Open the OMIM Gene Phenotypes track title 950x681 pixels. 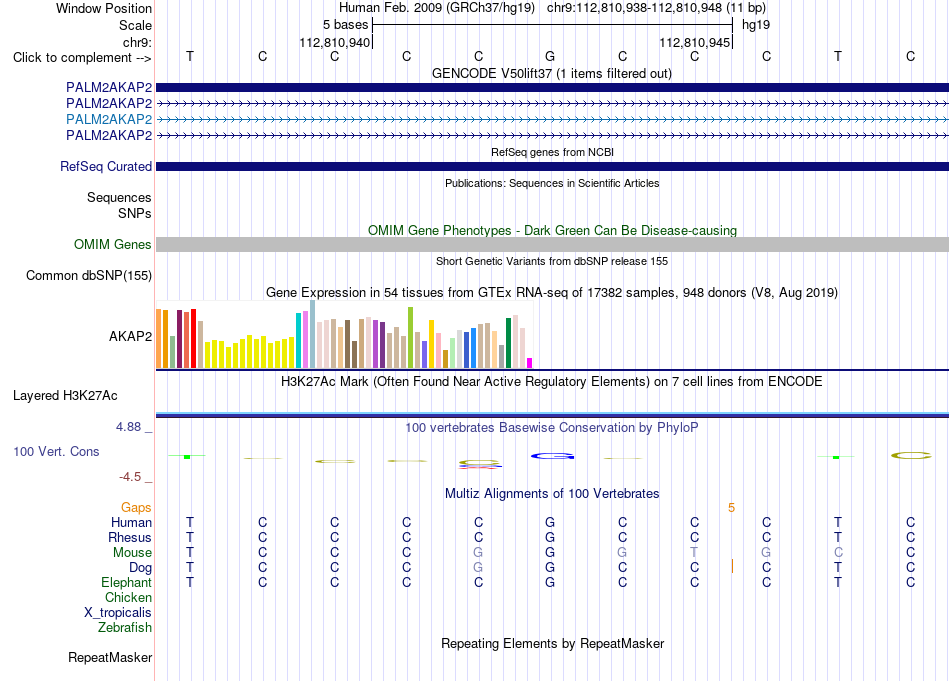tap(552, 230)
